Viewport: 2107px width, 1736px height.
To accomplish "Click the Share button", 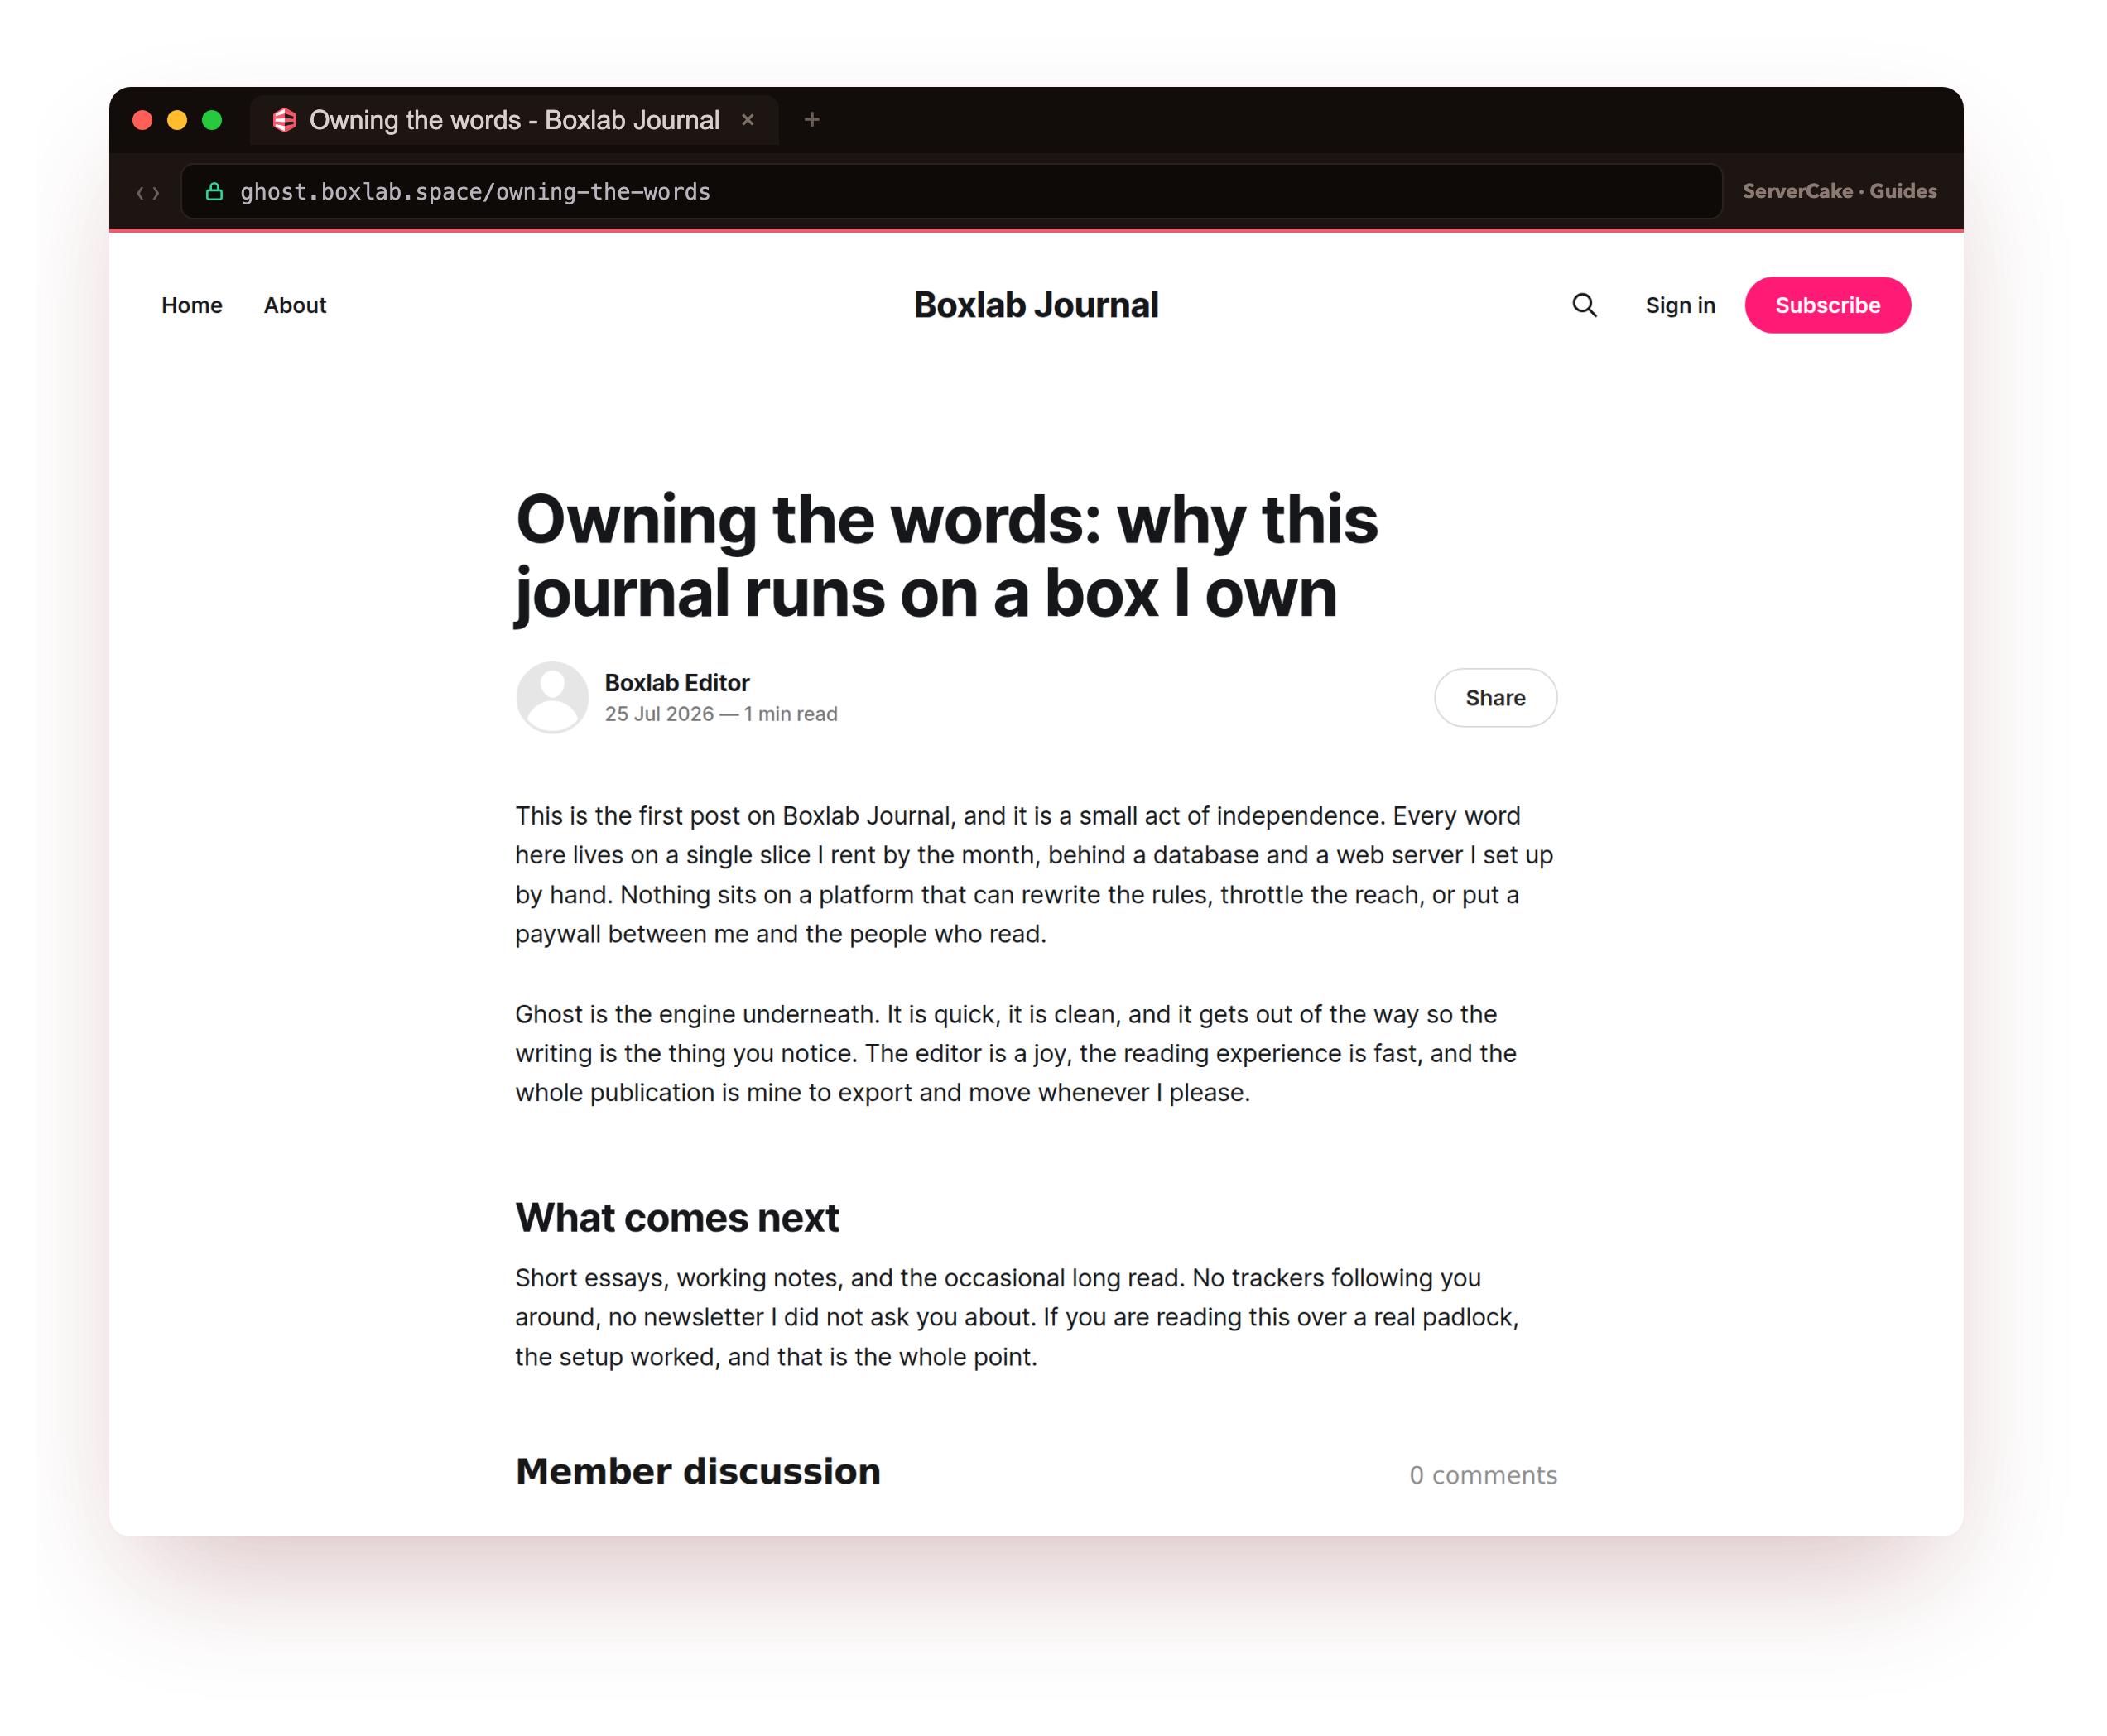I will click(1495, 698).
